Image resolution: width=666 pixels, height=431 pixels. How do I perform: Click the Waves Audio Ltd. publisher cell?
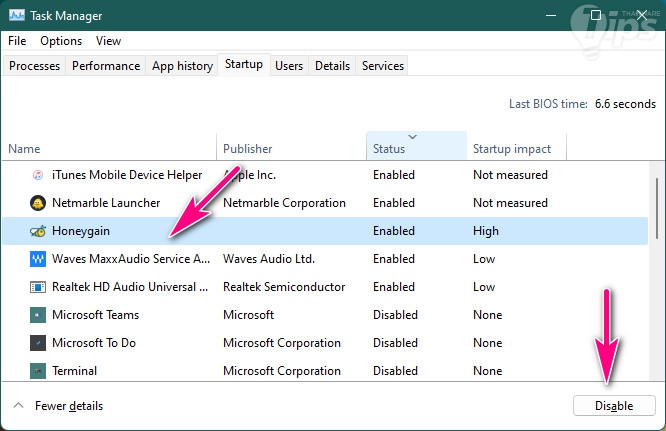pos(269,259)
